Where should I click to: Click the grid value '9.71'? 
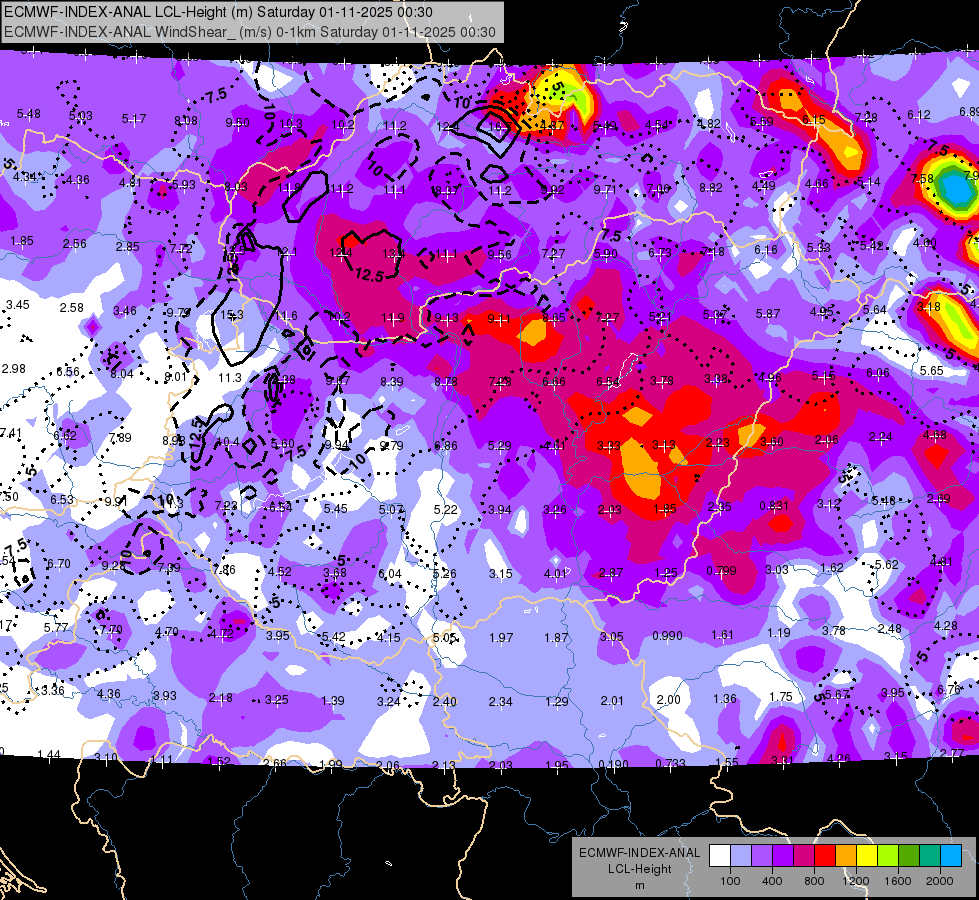coord(604,189)
